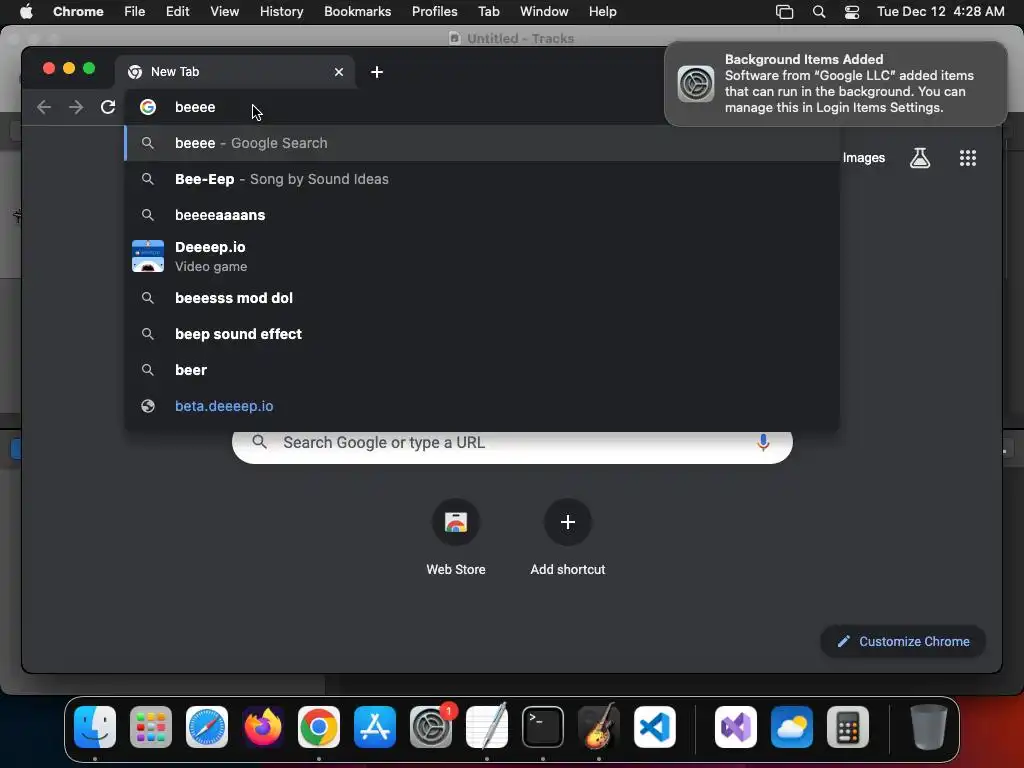This screenshot has width=1024, height=768.
Task: Open Customize Chrome
Action: (903, 641)
